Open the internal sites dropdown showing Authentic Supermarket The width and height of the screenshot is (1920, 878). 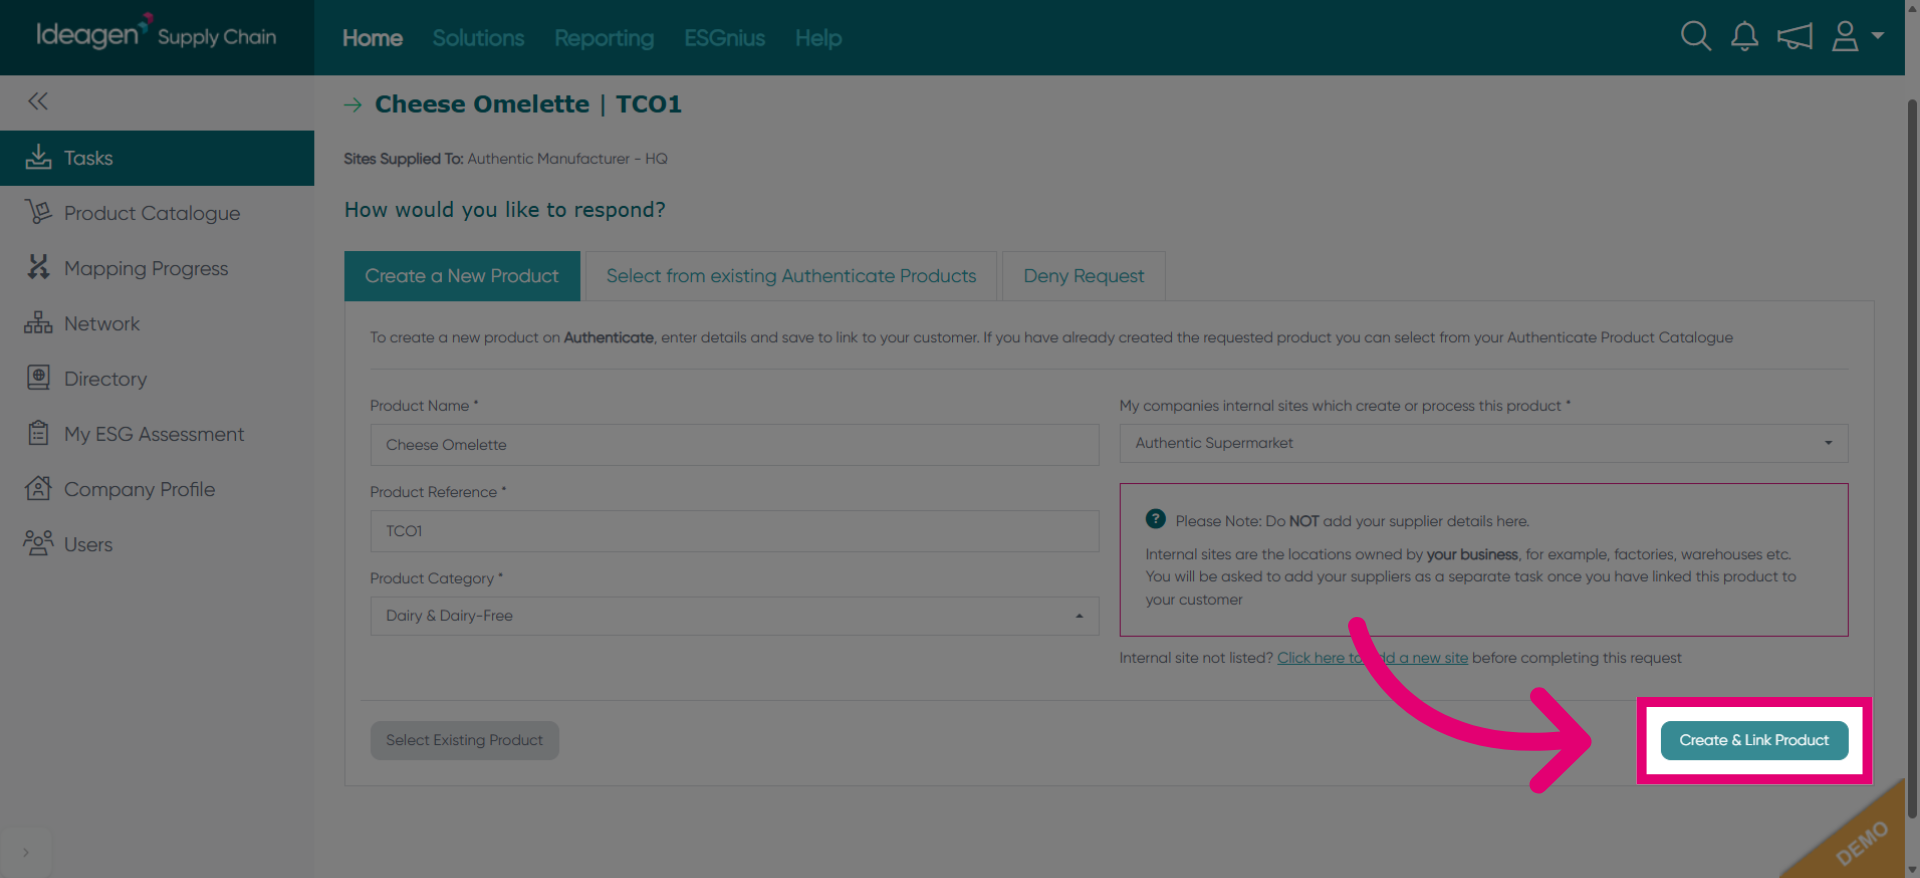pyautogui.click(x=1483, y=443)
